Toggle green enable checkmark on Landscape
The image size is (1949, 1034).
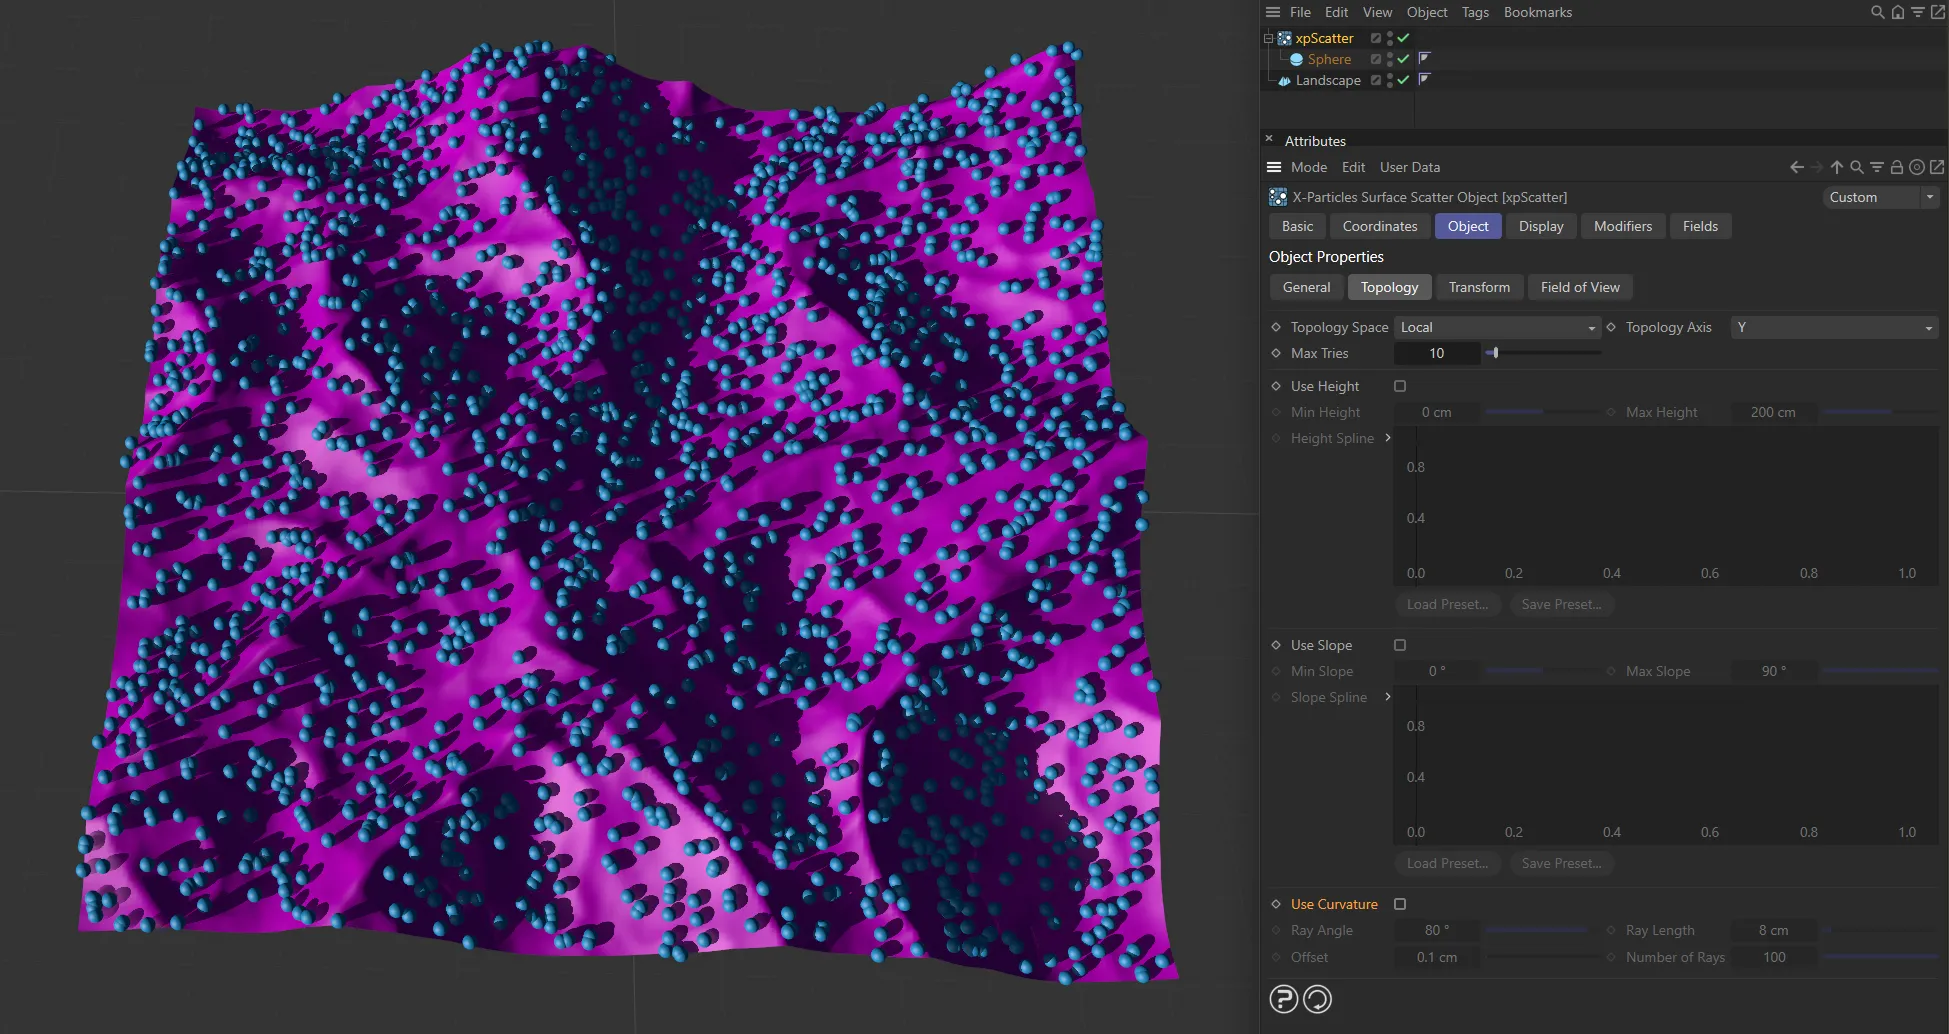1404,80
